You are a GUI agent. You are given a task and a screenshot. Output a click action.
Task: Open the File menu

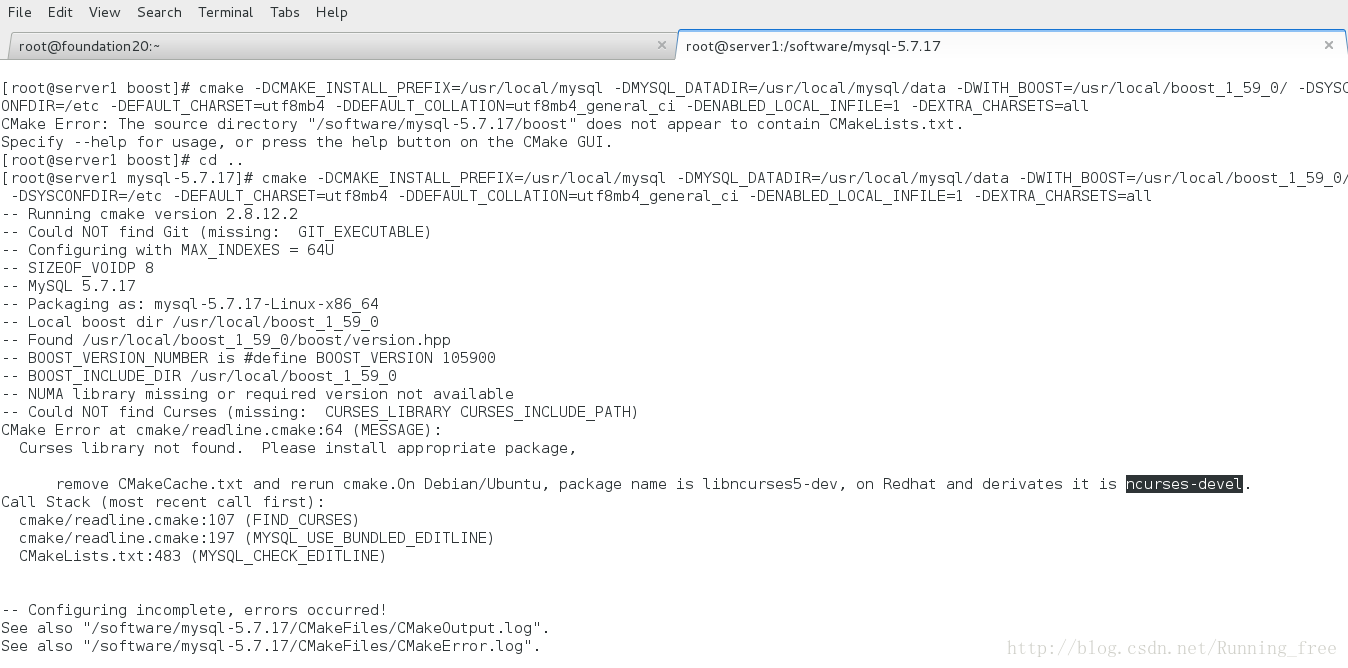(19, 12)
